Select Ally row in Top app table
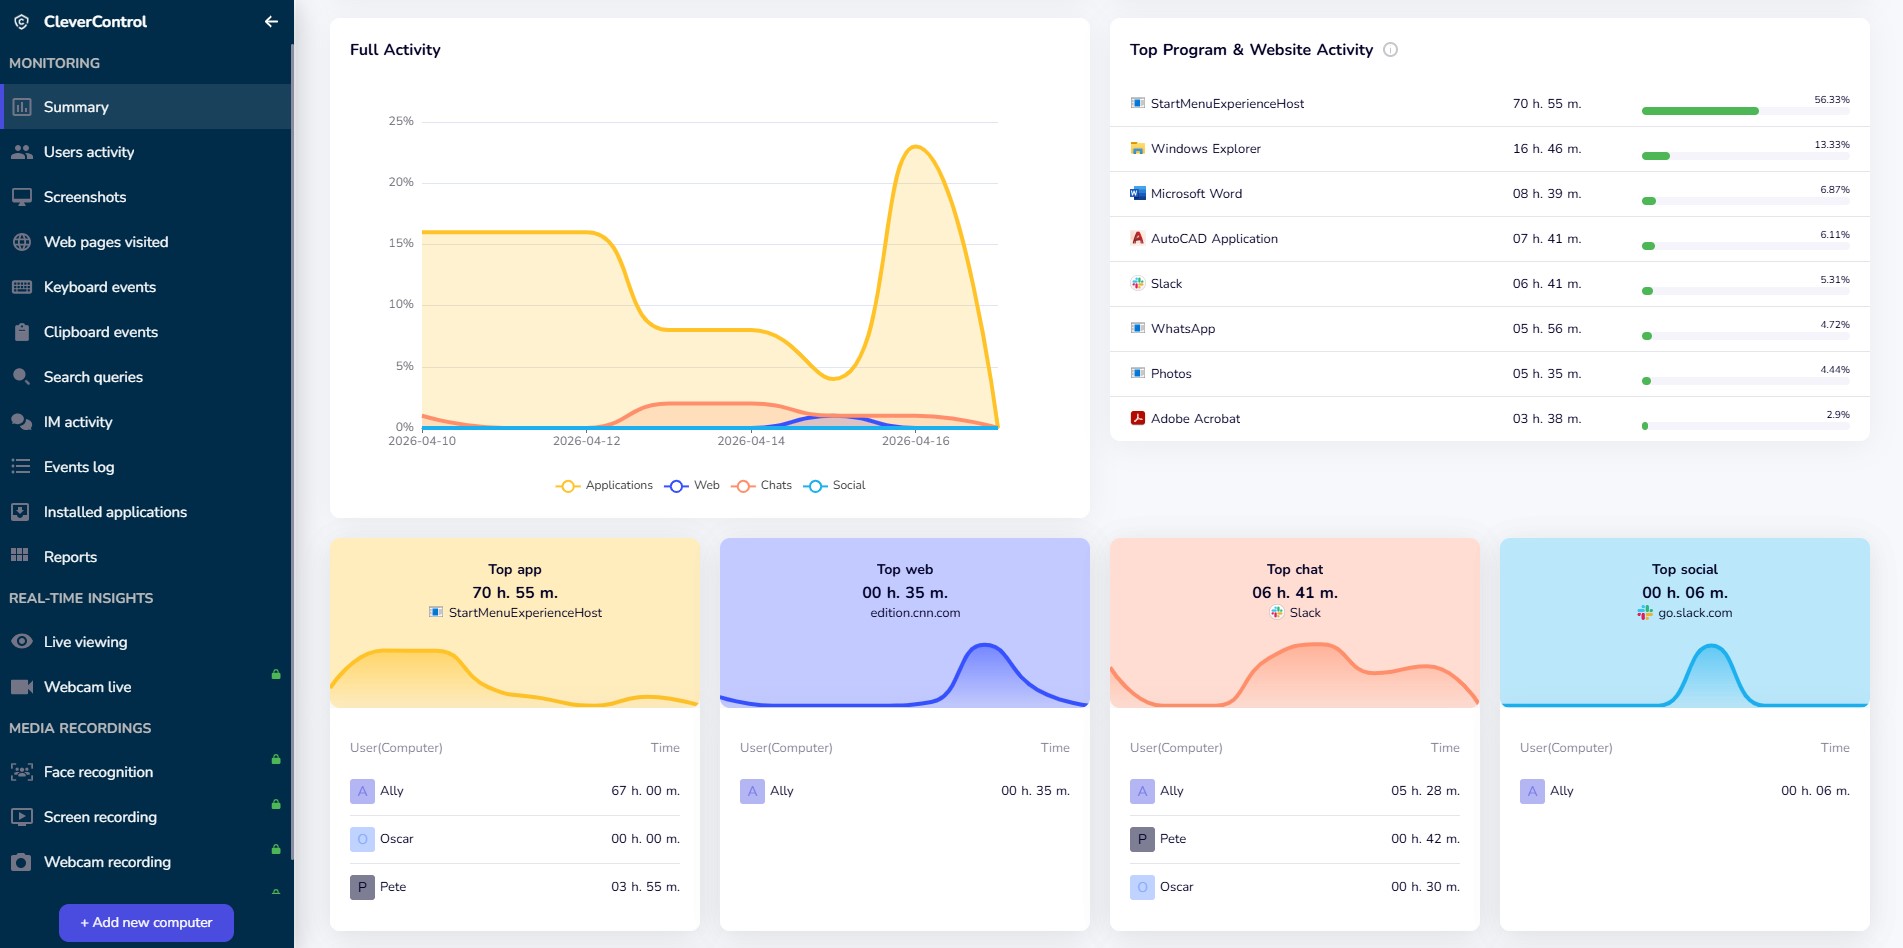The width and height of the screenshot is (1903, 948). tap(515, 791)
